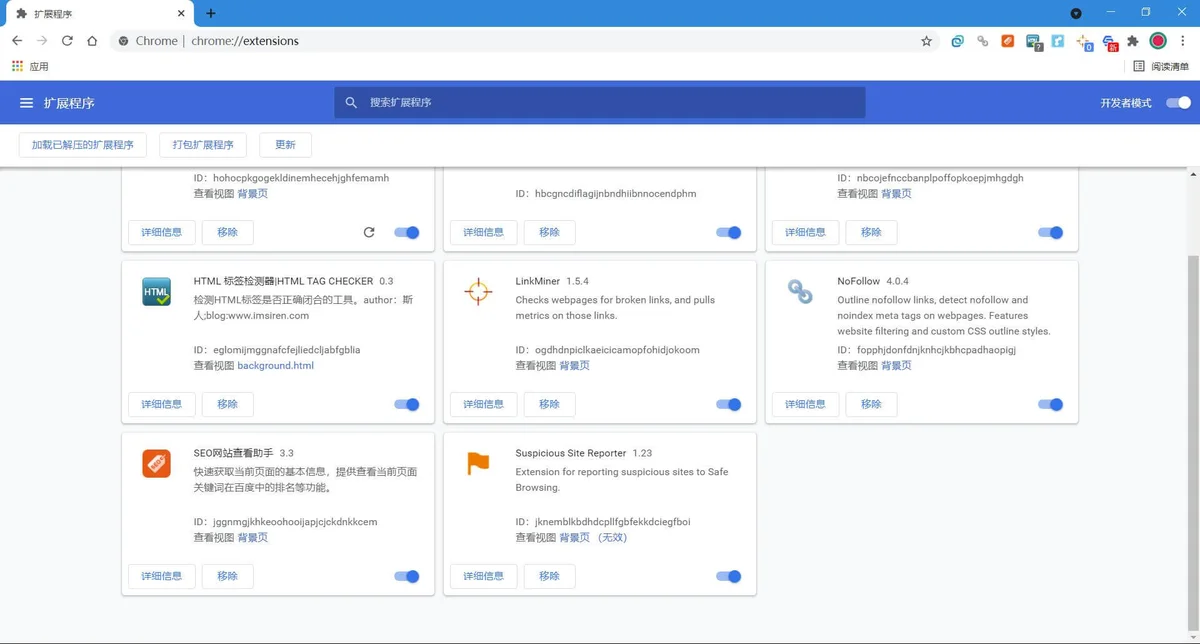Disable the HTML TAG CHECKER extension
The height and width of the screenshot is (644, 1200).
pos(406,404)
